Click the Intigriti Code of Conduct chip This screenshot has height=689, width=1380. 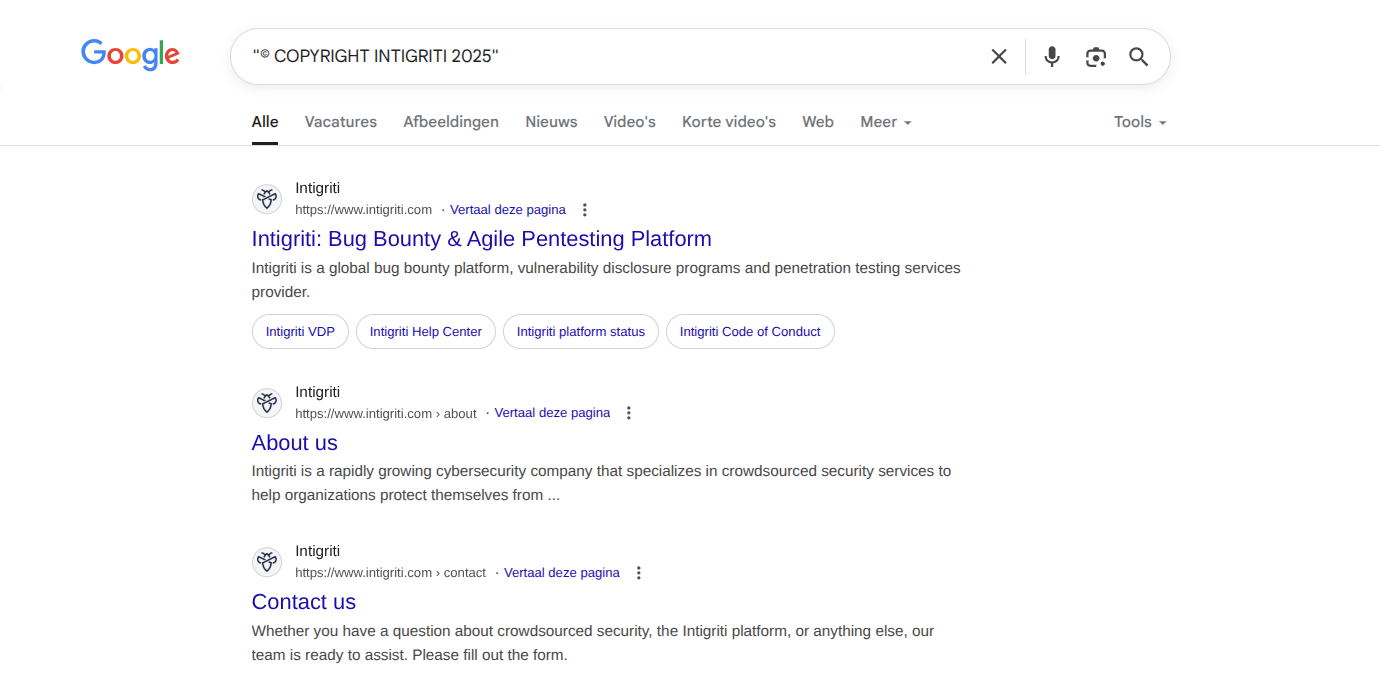750,332
